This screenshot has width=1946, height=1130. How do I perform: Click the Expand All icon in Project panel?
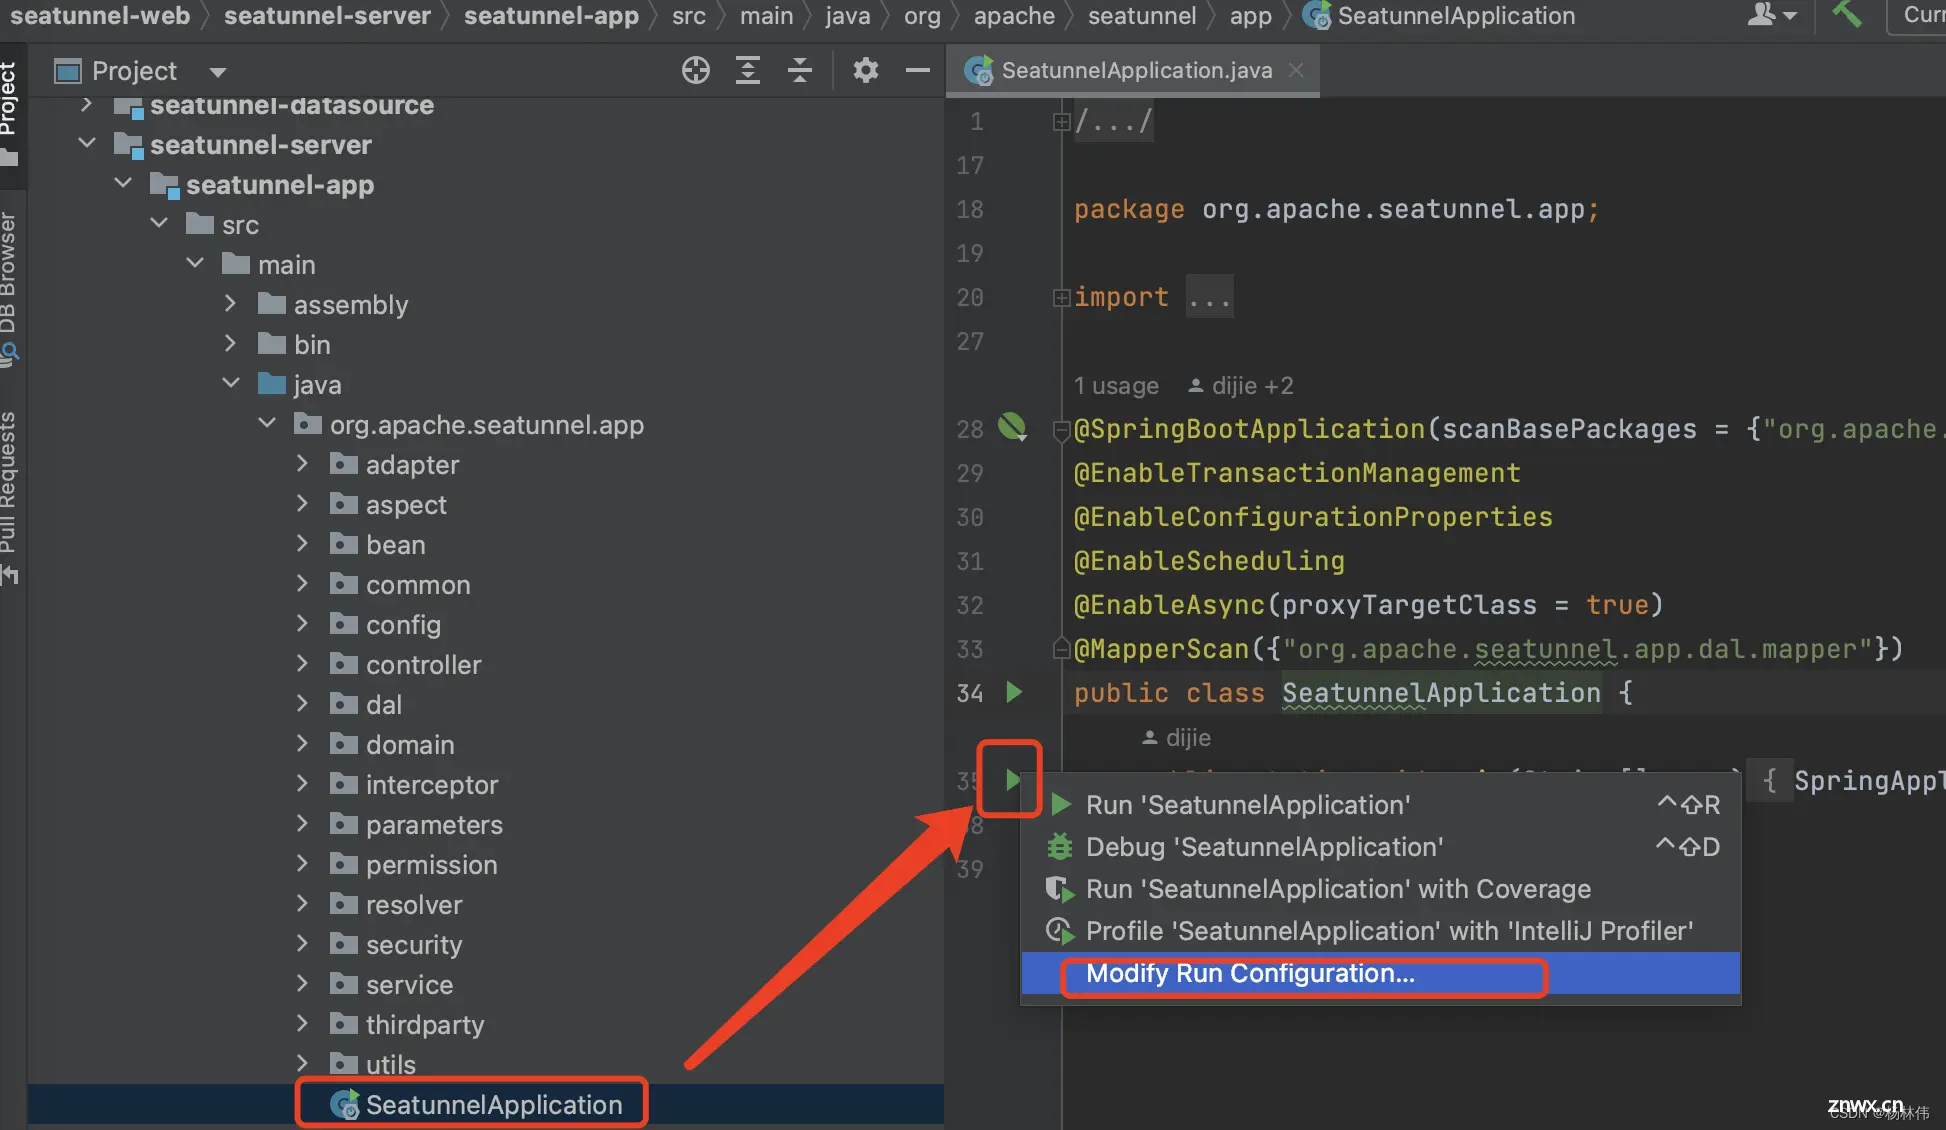pos(748,70)
